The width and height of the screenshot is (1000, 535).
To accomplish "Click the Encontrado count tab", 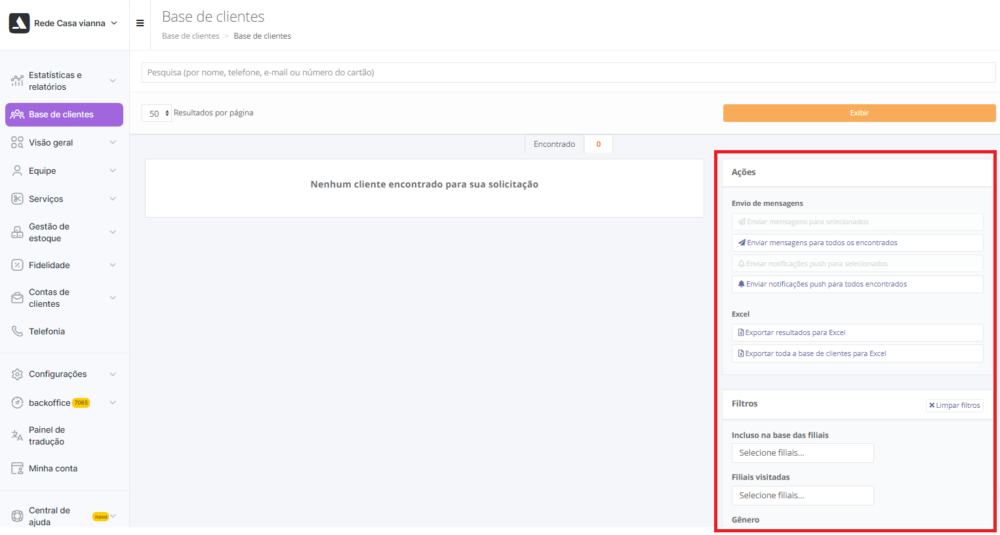I will tap(568, 145).
